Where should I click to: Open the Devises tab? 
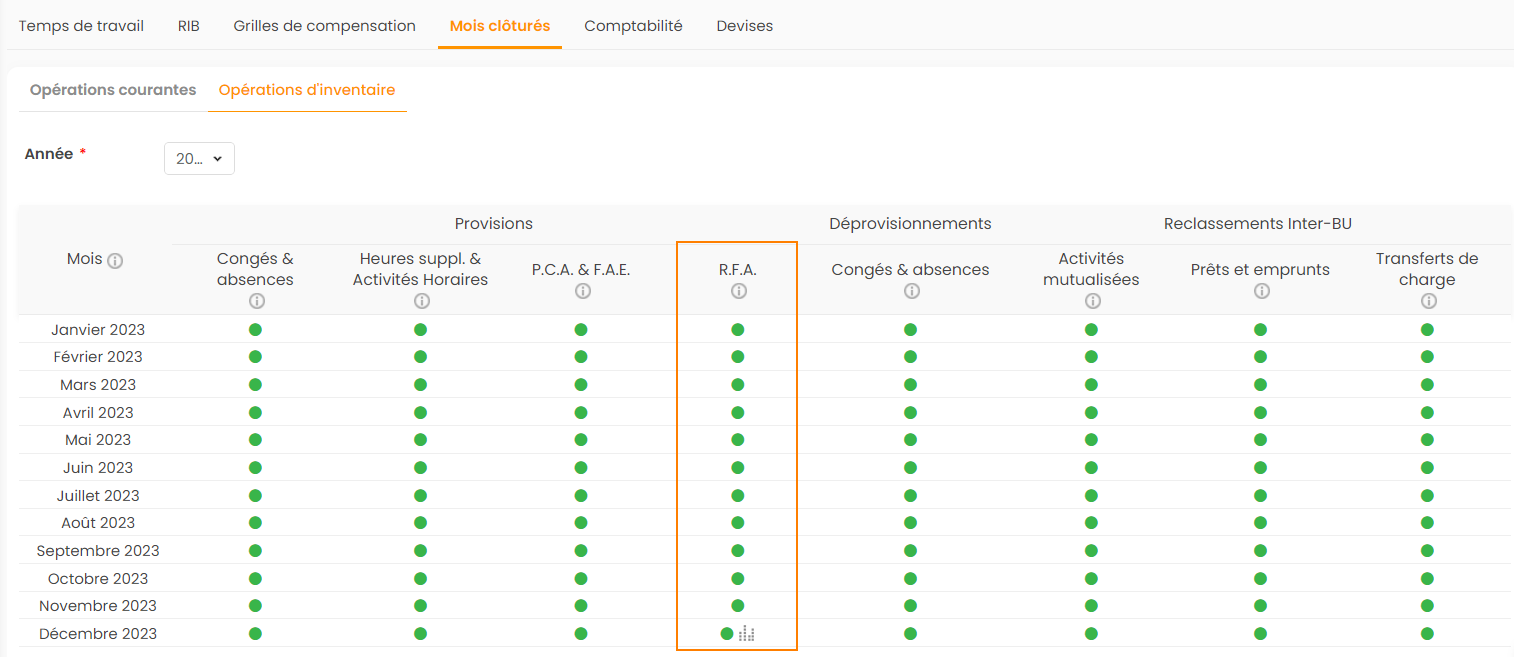coord(744,26)
